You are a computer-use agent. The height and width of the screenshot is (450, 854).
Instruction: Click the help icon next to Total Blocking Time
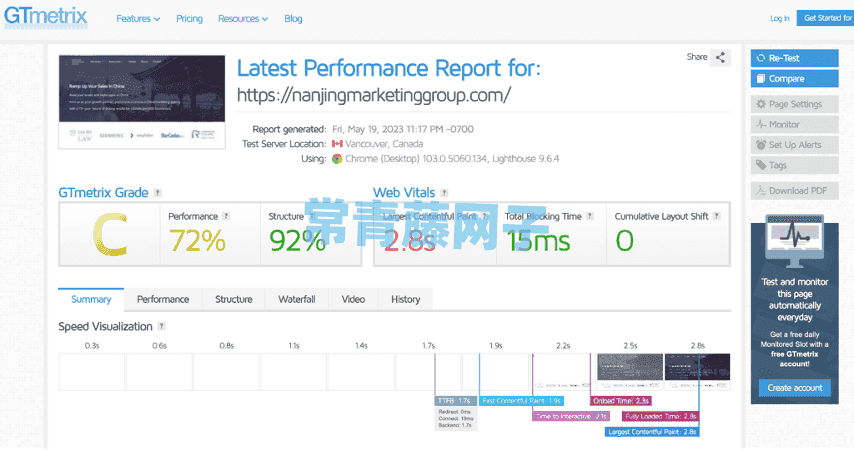click(x=589, y=216)
